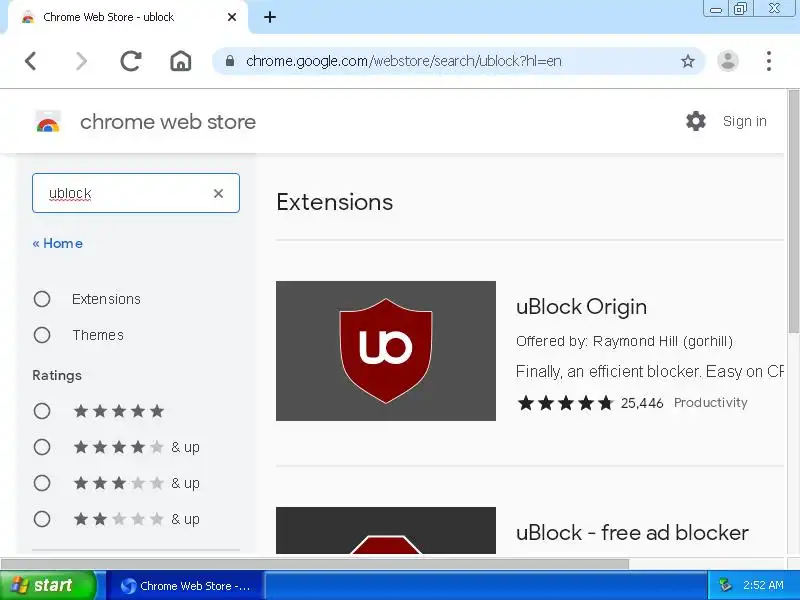
Task: Filter by four stars & up
Action: click(x=42, y=447)
